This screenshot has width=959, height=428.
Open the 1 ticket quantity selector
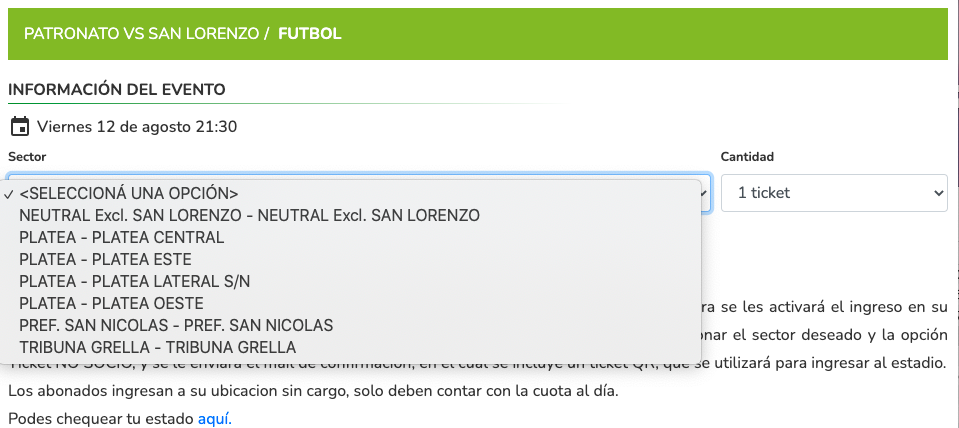(834, 193)
